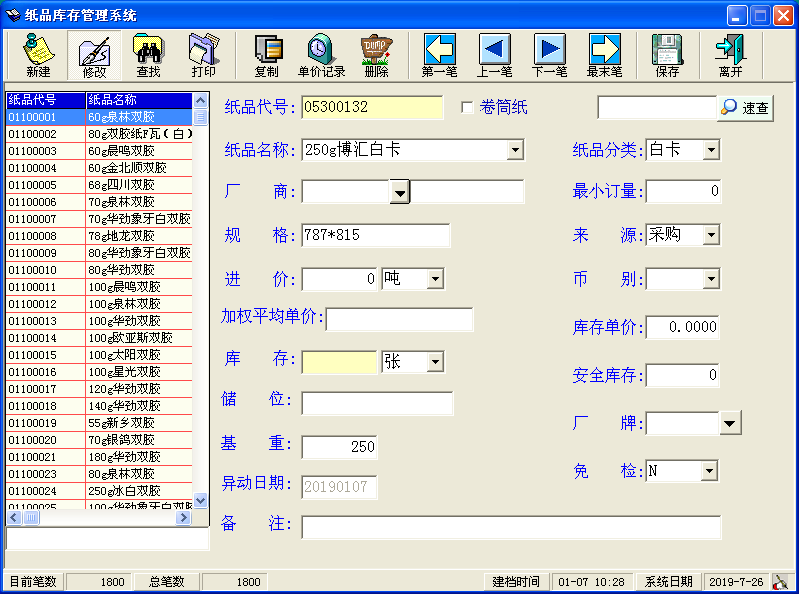Click the 纸品名称 column header
The width and height of the screenshot is (799, 594).
[x=139, y=100]
